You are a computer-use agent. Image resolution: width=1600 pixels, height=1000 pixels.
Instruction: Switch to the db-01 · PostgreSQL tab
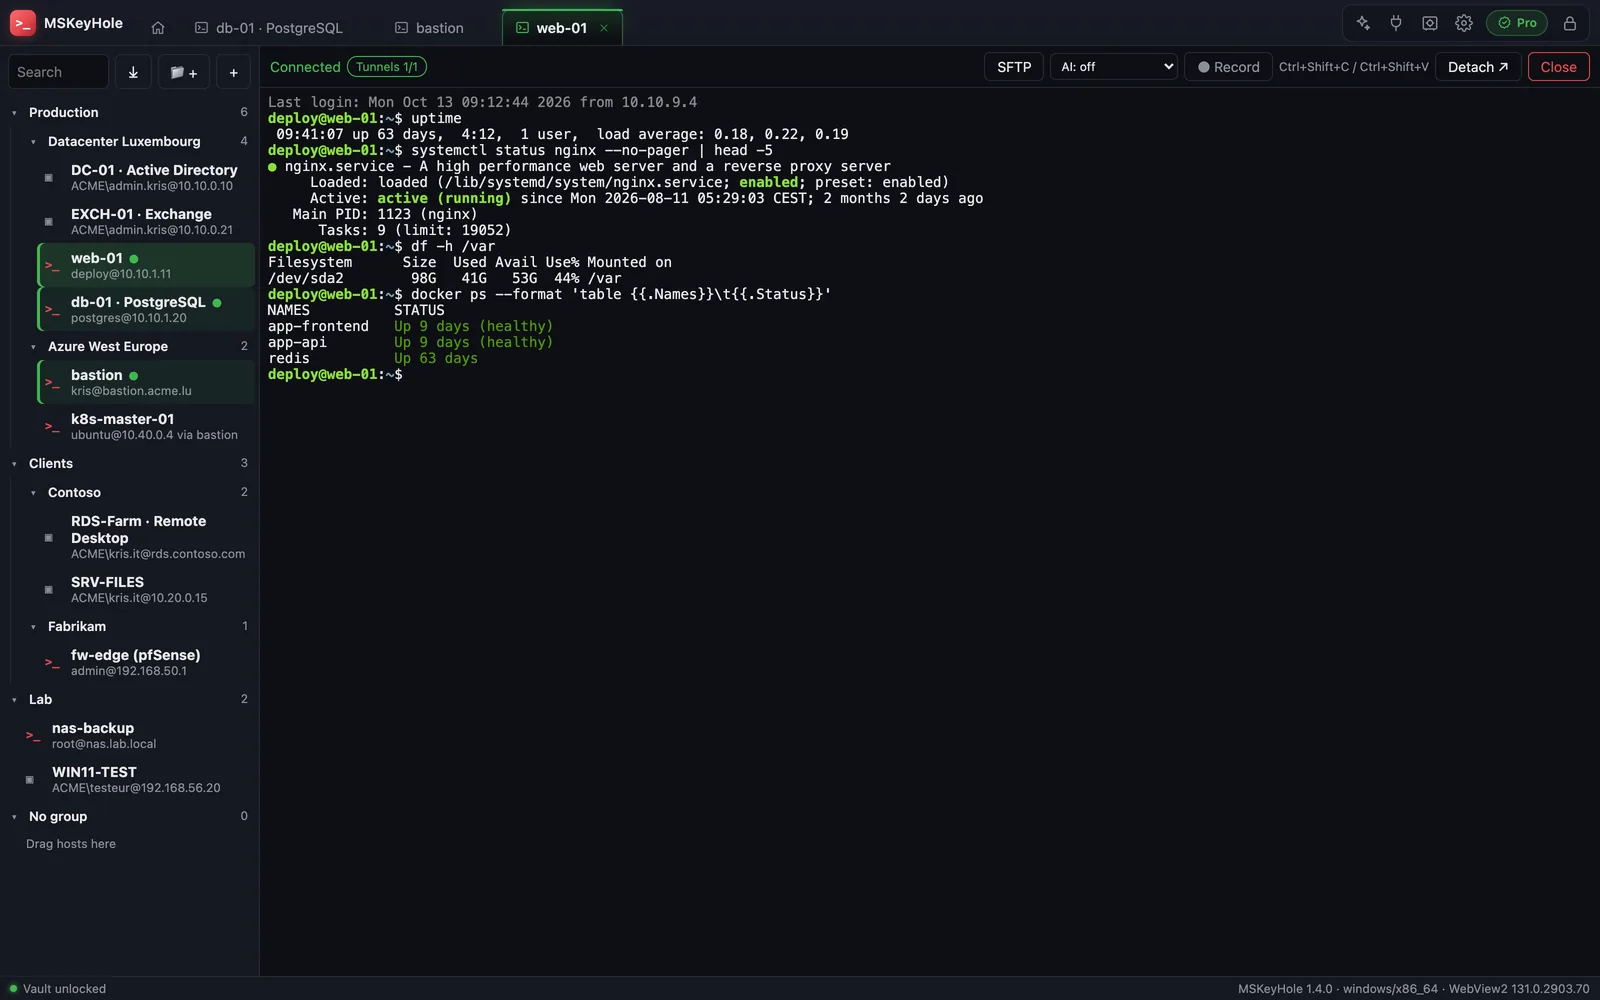[x=269, y=28]
